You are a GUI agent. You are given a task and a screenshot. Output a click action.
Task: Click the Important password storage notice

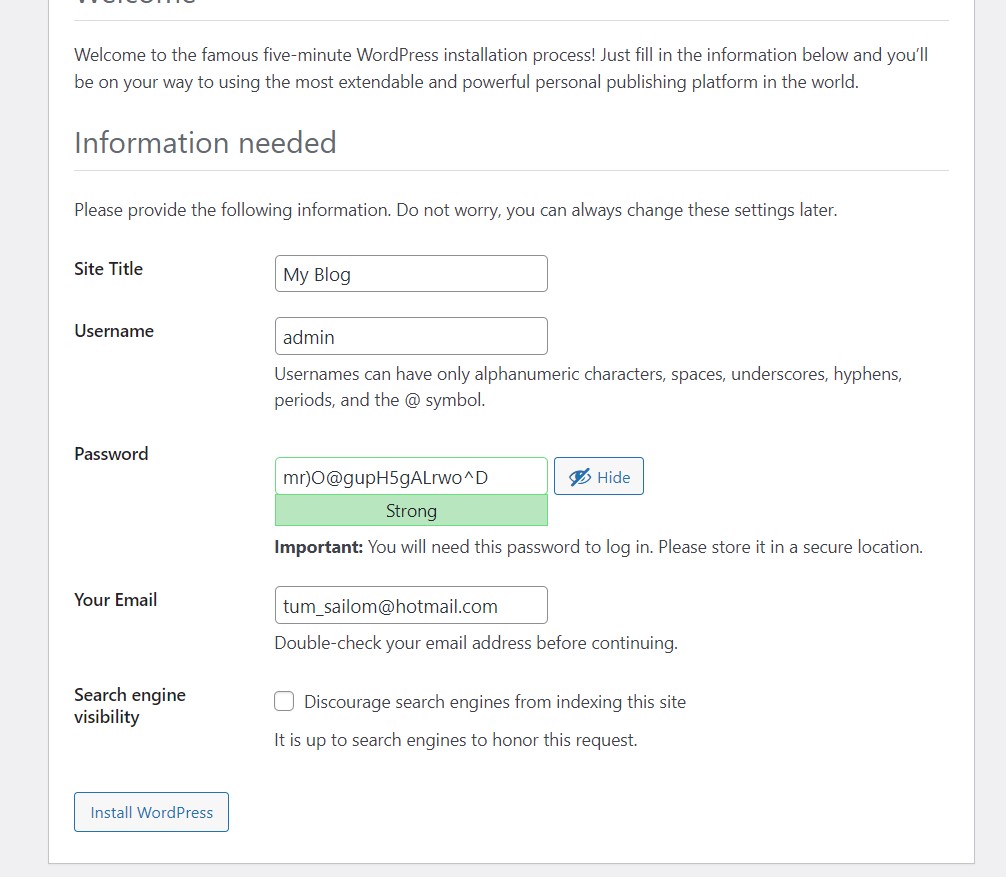(x=598, y=547)
